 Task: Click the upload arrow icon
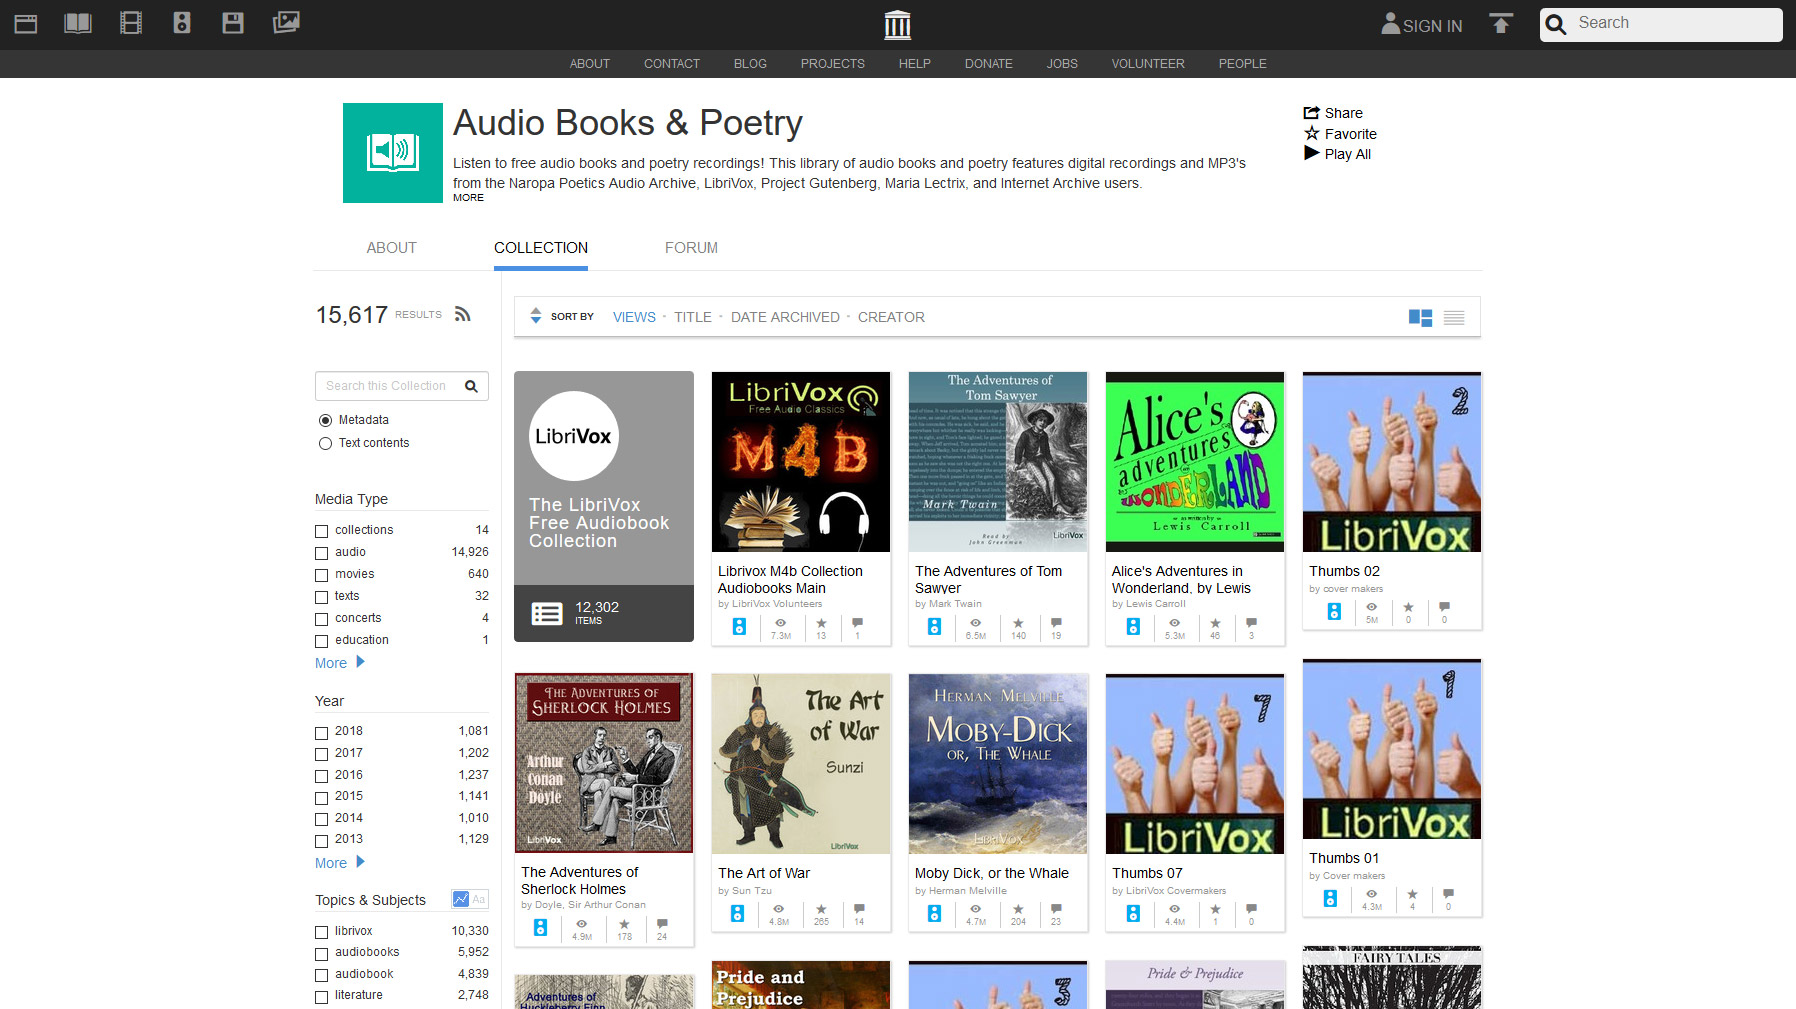point(1501,23)
